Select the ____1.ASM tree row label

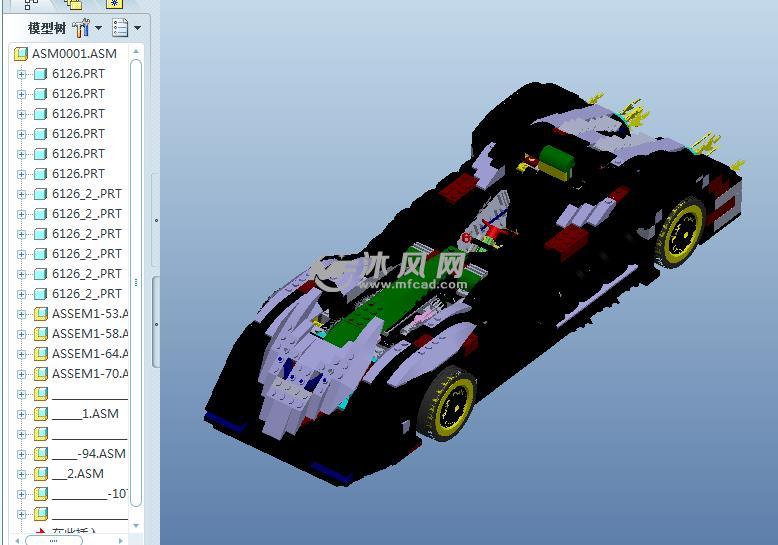85,413
